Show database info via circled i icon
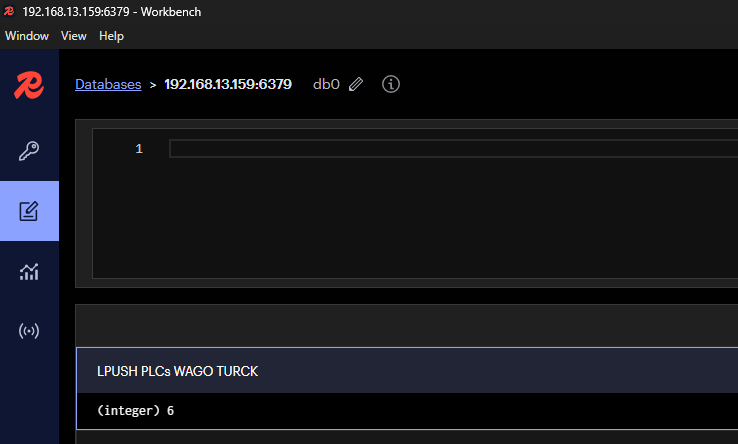 [x=391, y=84]
